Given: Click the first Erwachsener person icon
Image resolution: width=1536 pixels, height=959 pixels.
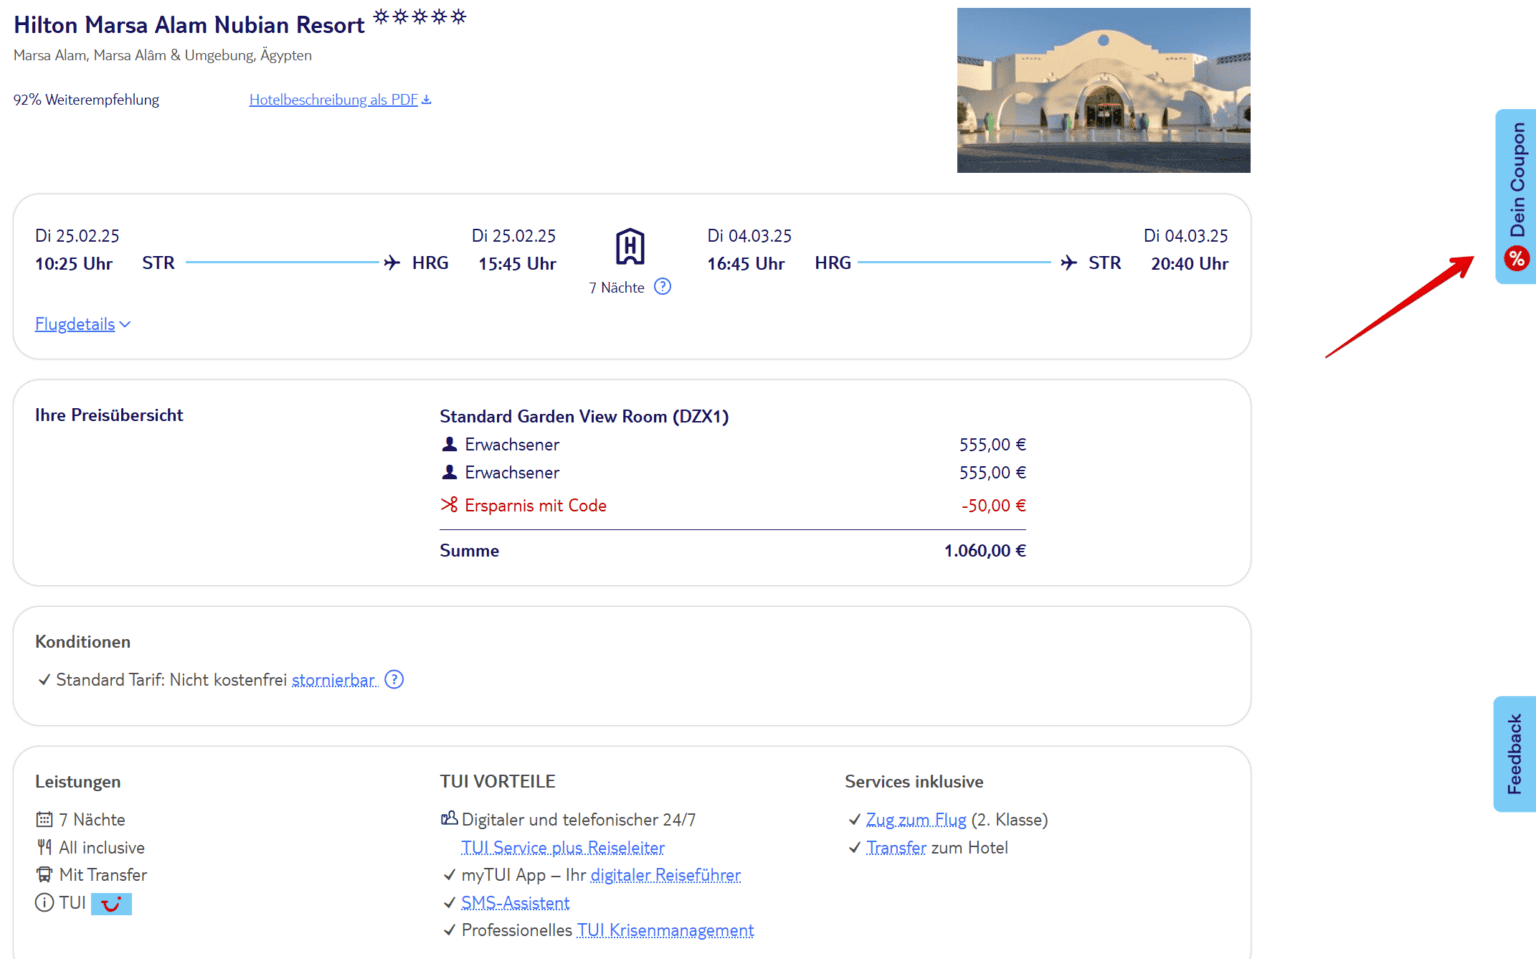Looking at the screenshot, I should [x=449, y=444].
